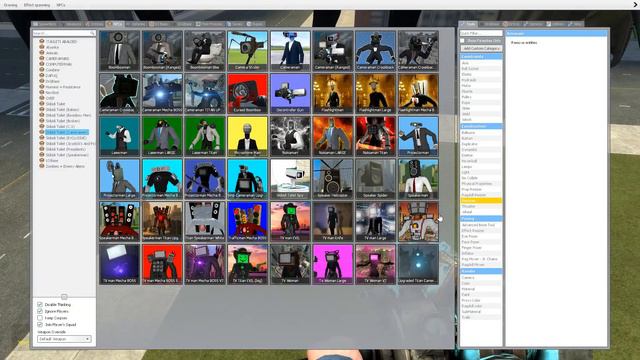Switch to the Dupes tab
This screenshot has height=360, width=640.
coord(234,24)
